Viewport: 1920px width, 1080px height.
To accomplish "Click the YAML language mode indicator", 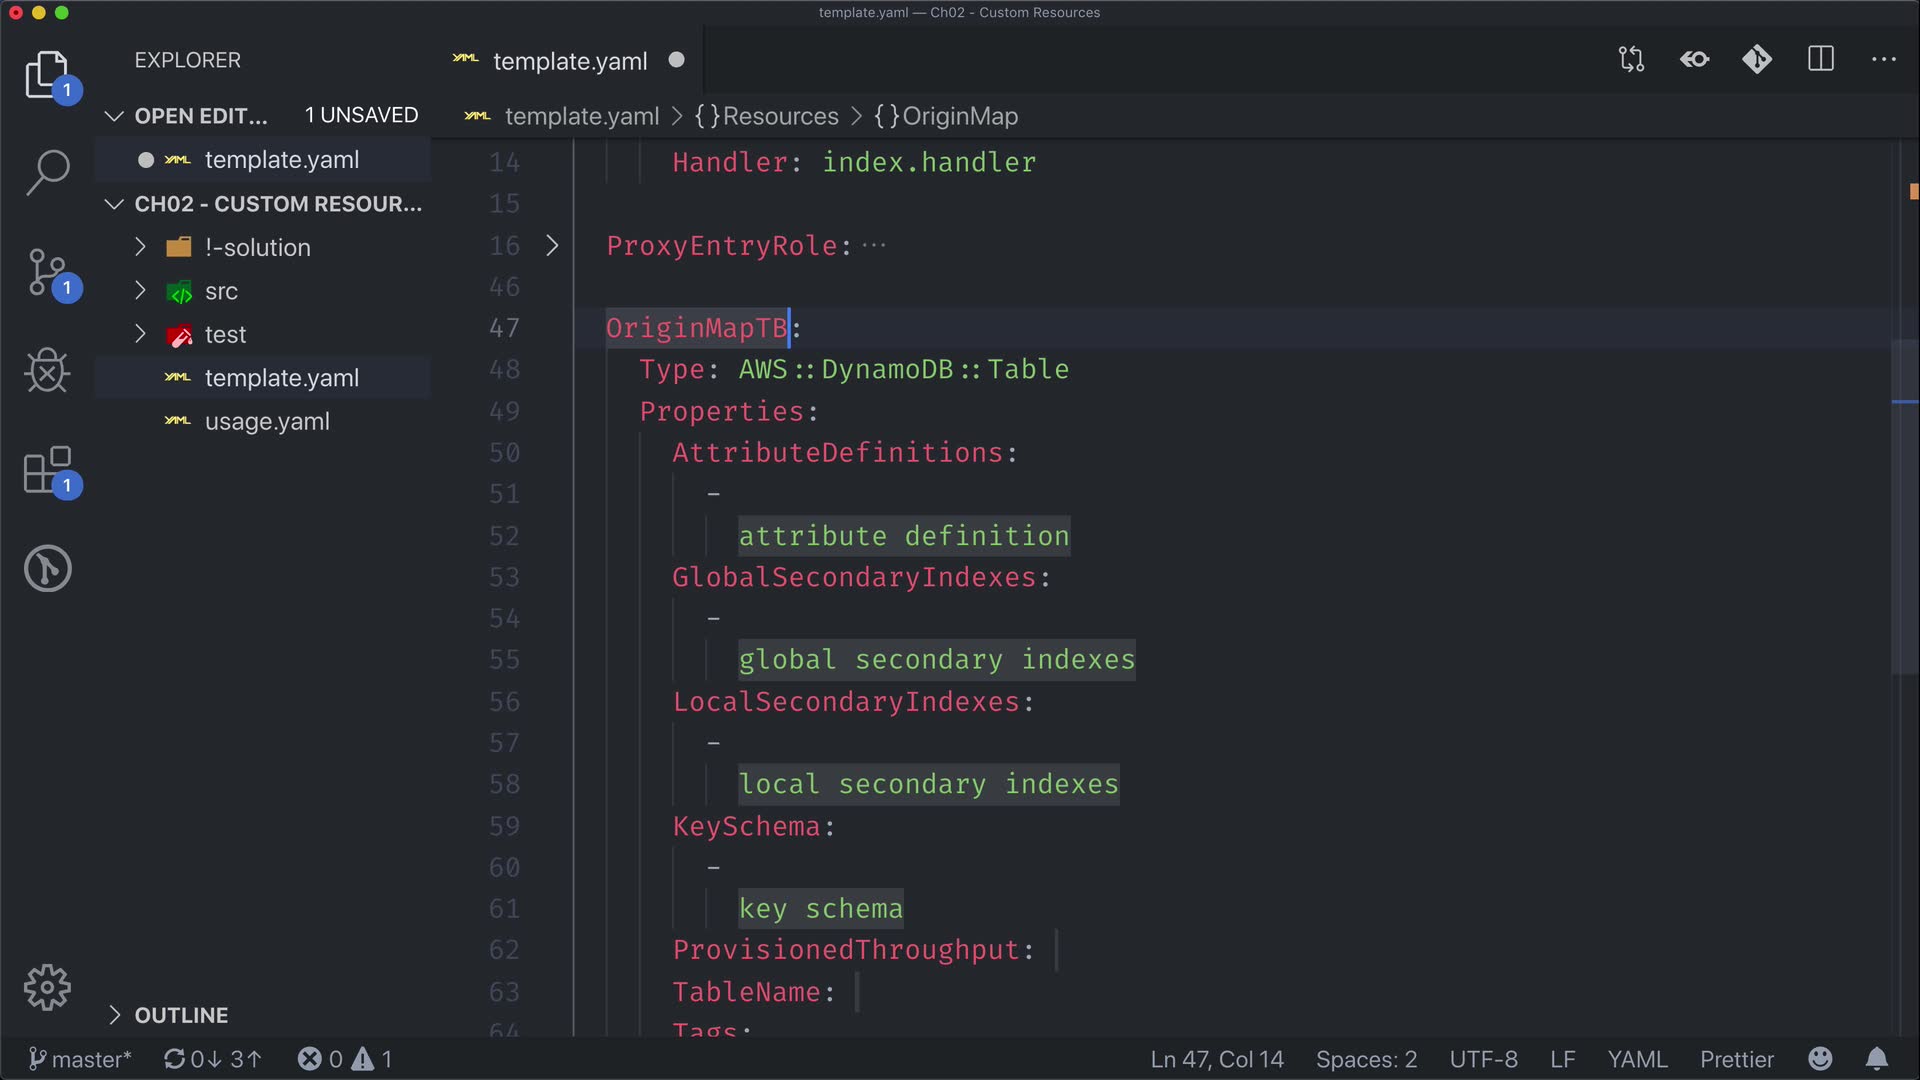I will click(x=1637, y=1059).
